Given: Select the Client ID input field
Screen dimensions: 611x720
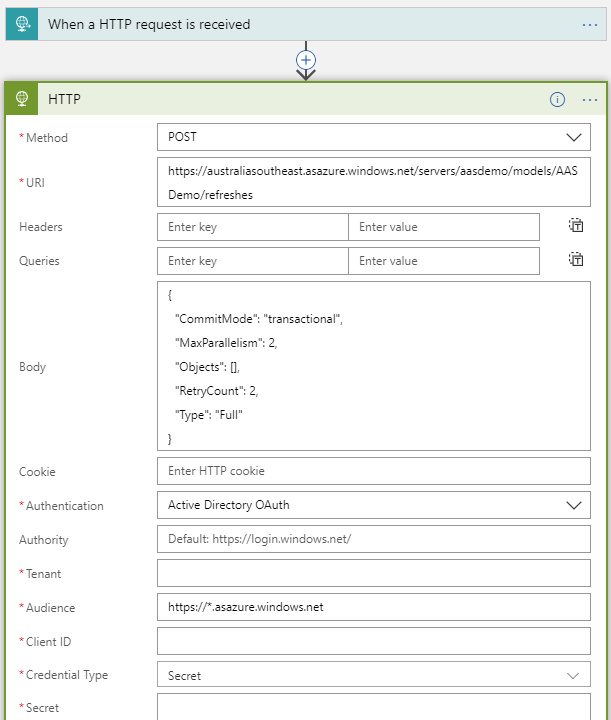Looking at the screenshot, I should tap(373, 641).
